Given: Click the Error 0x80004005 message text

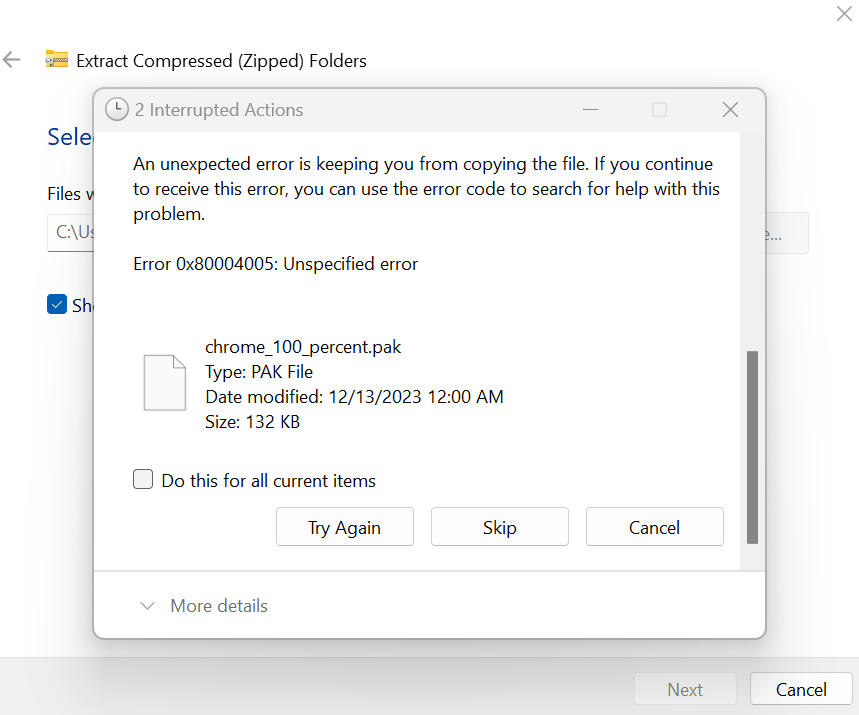Looking at the screenshot, I should [276, 264].
